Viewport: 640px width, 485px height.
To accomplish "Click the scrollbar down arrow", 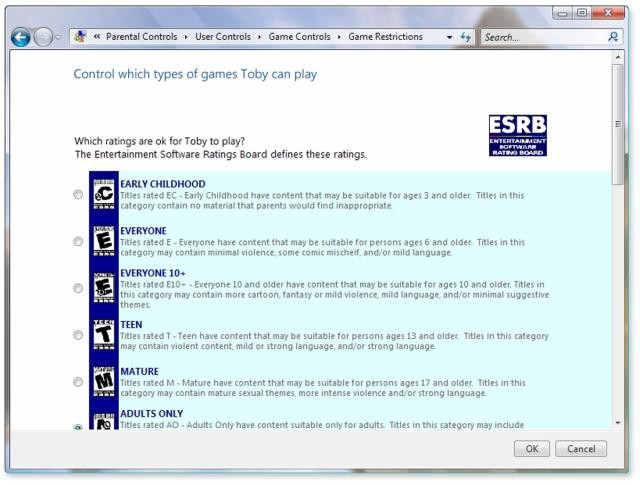I will [x=618, y=423].
